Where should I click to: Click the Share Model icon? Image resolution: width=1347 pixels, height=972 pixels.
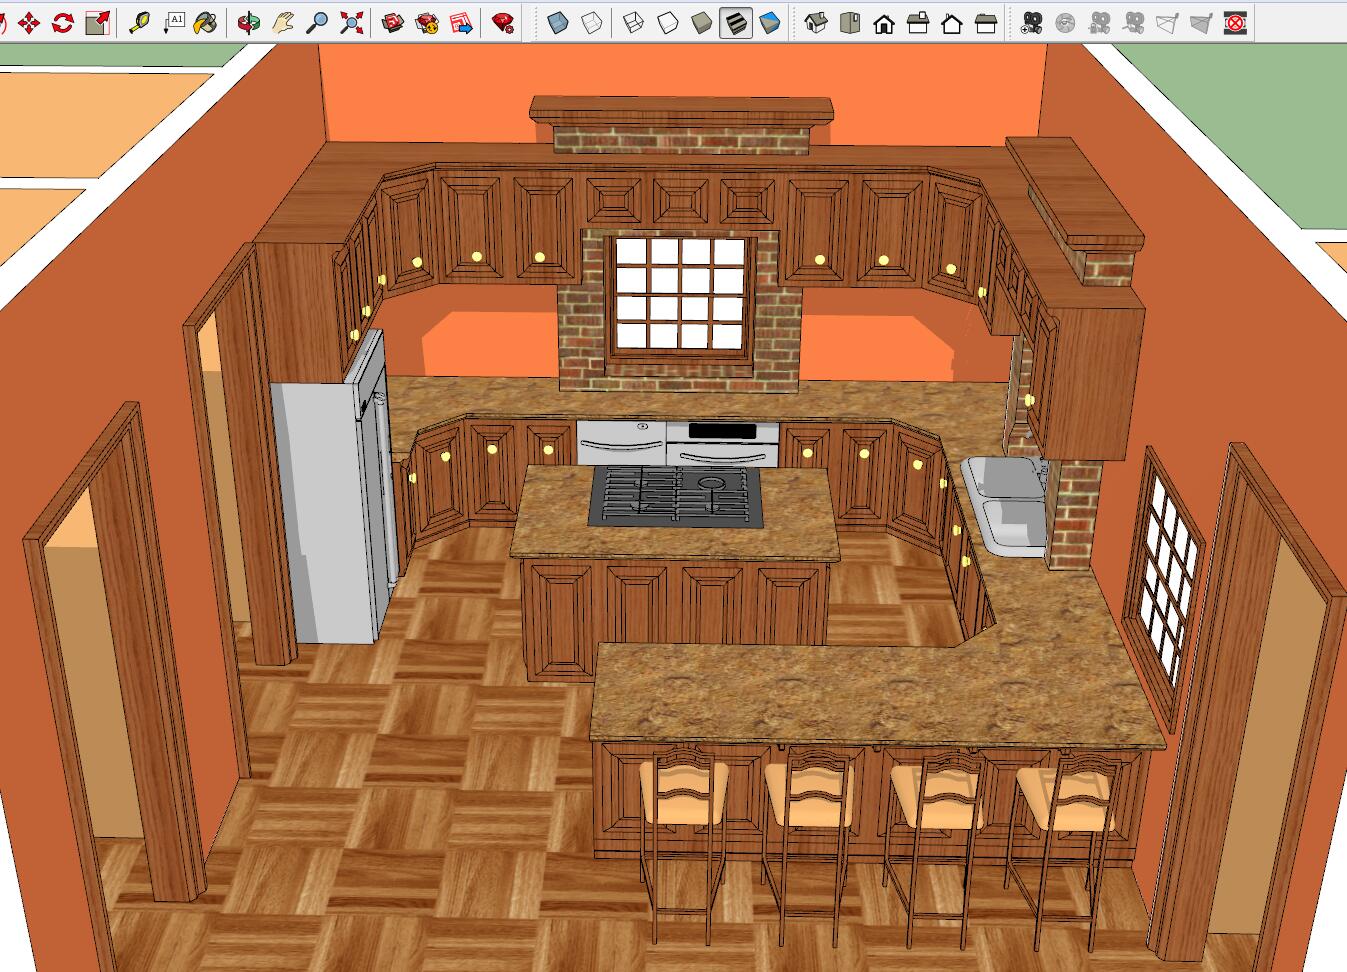click(427, 22)
